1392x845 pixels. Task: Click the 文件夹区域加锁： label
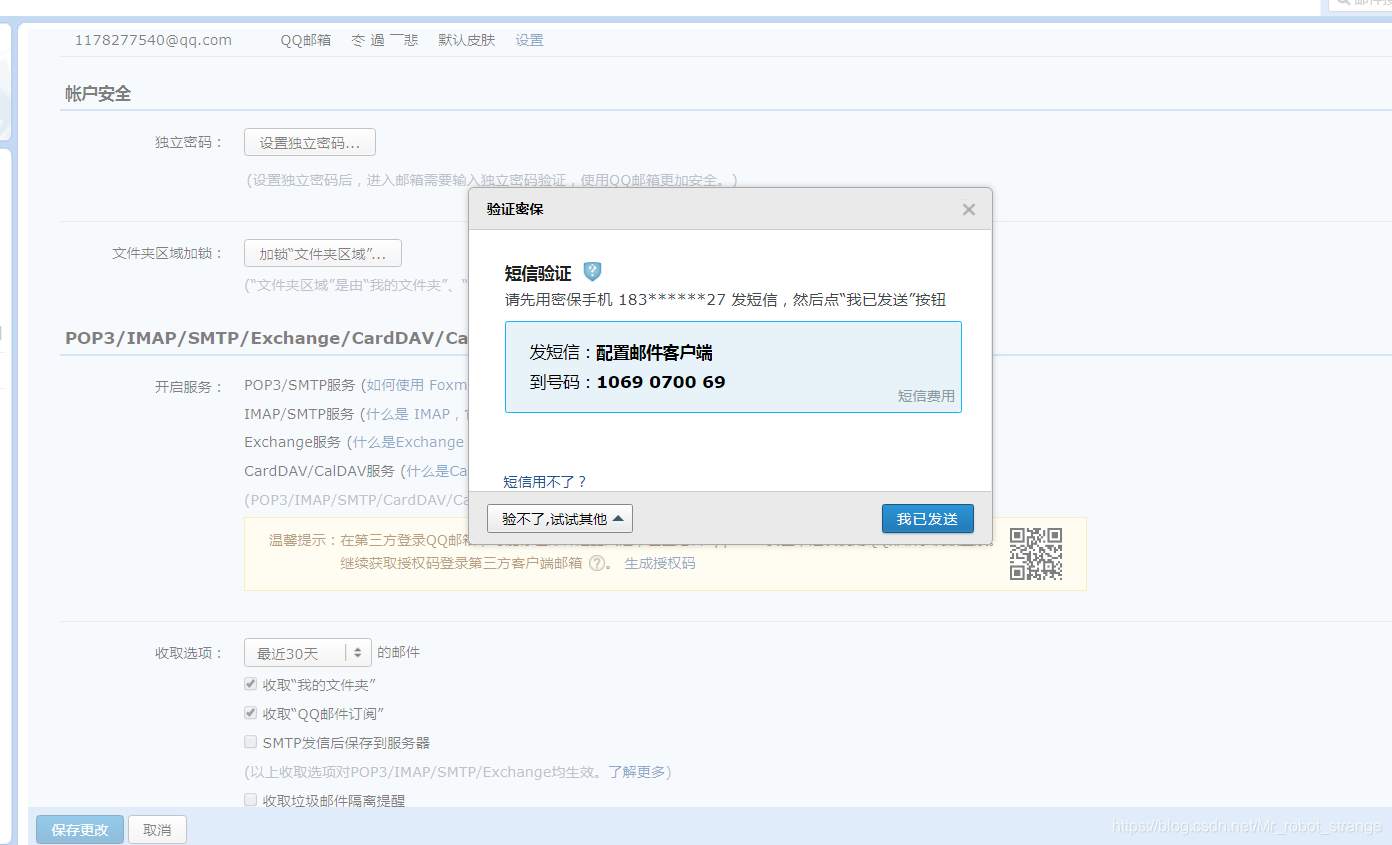pos(168,254)
